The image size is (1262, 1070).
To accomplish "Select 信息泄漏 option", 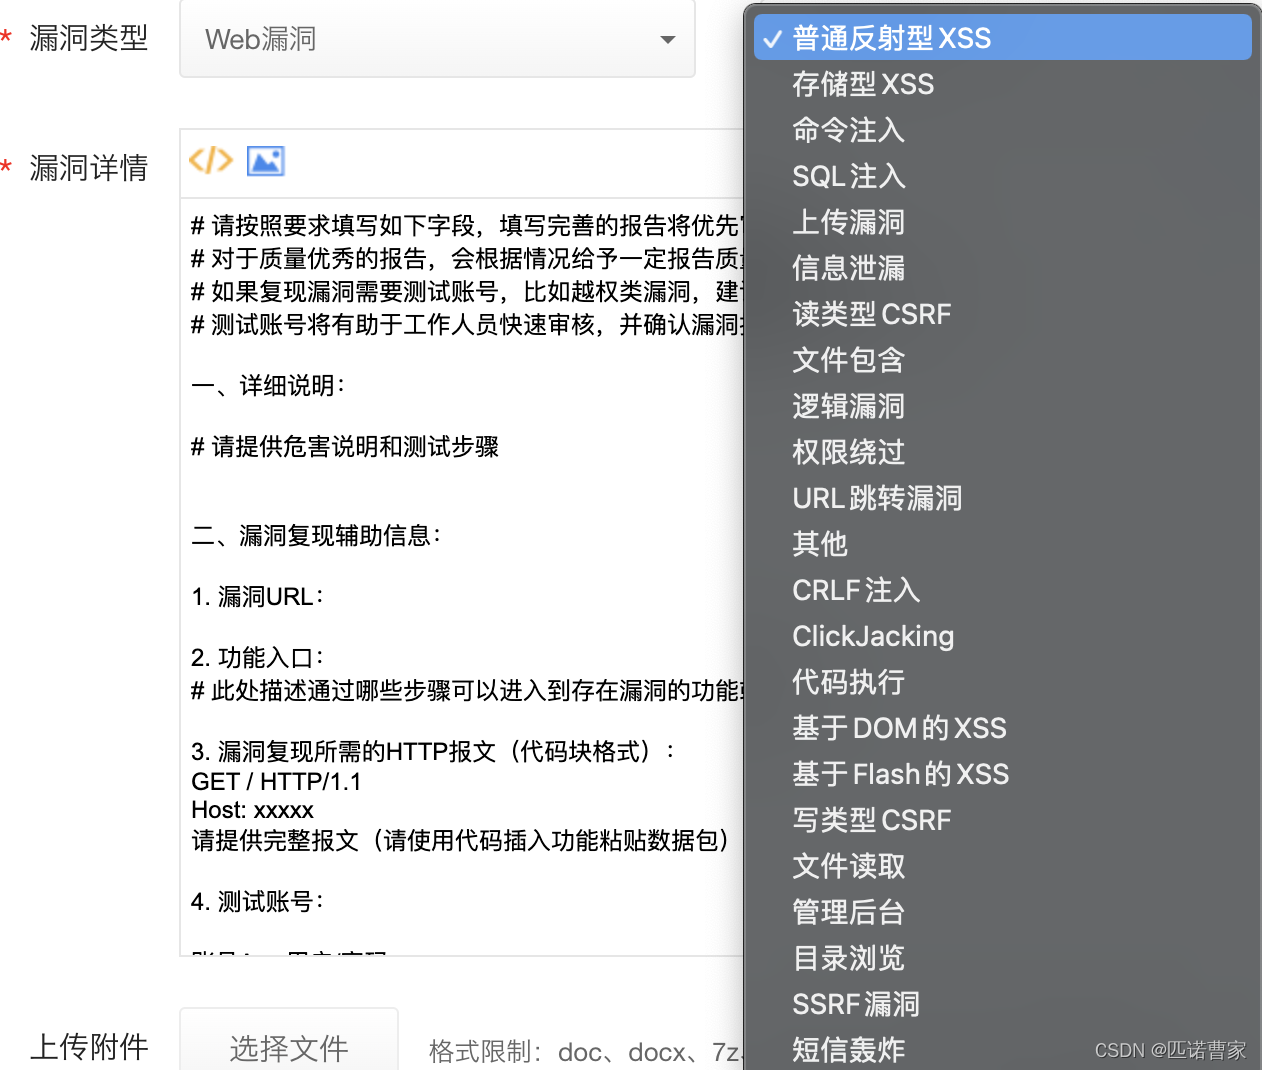I will [1002, 268].
